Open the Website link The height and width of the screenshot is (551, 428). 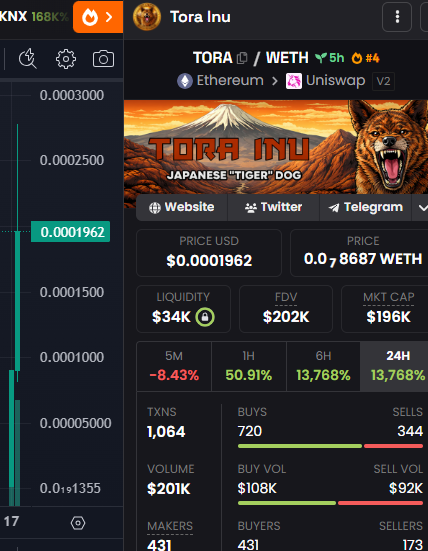click(182, 207)
